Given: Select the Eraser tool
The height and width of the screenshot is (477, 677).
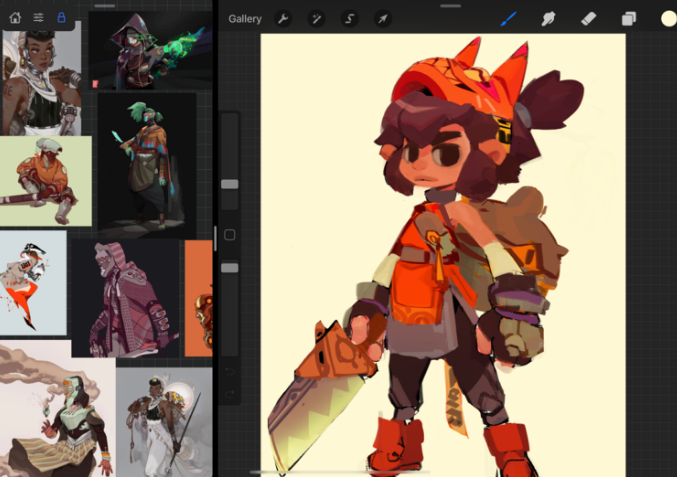Looking at the screenshot, I should pyautogui.click(x=588, y=19).
